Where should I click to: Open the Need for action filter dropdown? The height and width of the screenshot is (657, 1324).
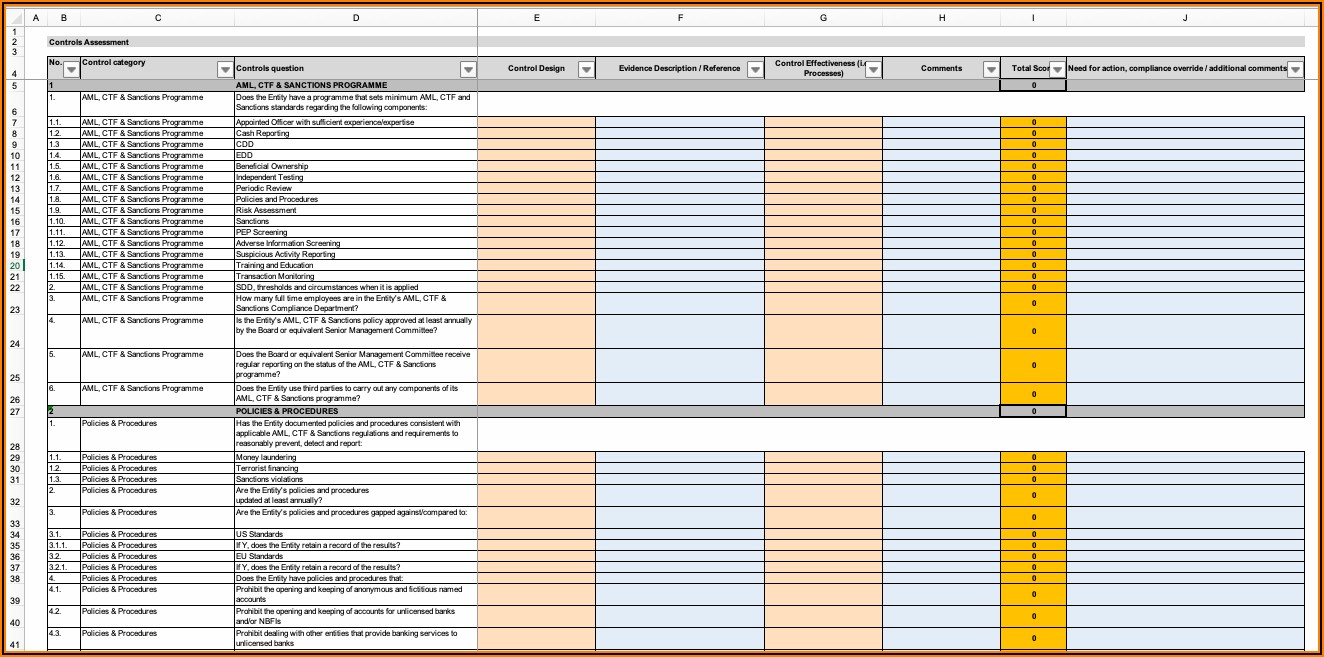pos(1295,70)
